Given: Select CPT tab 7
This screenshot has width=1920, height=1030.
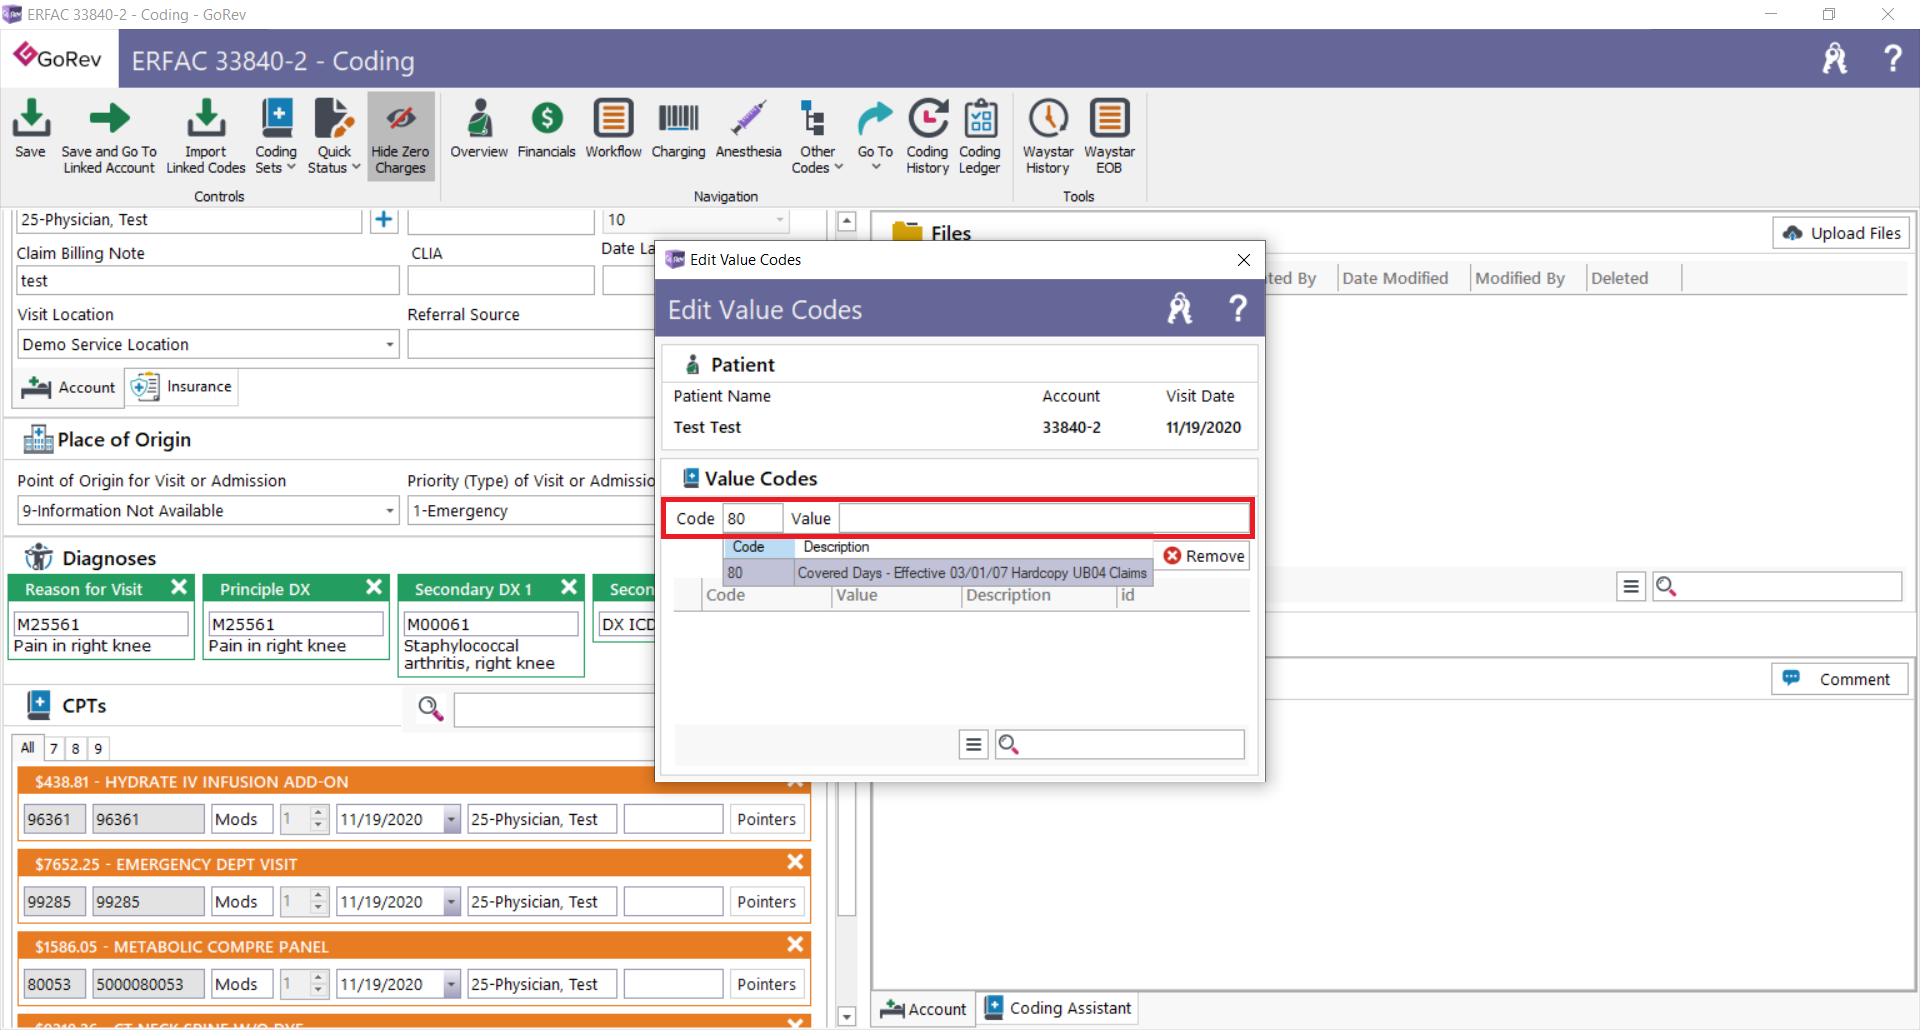Looking at the screenshot, I should tap(54, 748).
